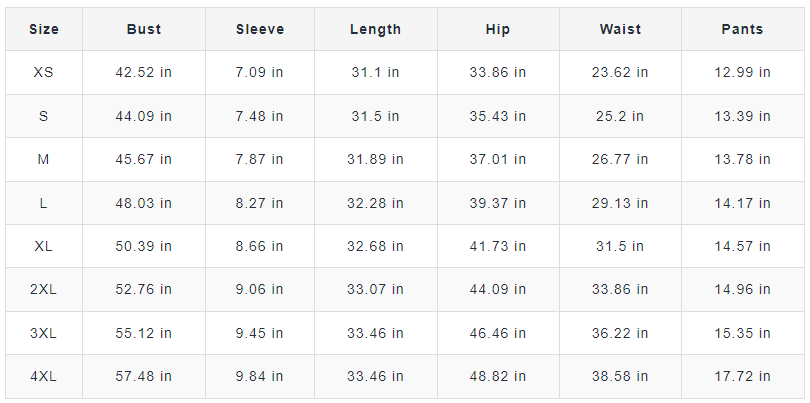Click the bust value 45.67 in

145,160
